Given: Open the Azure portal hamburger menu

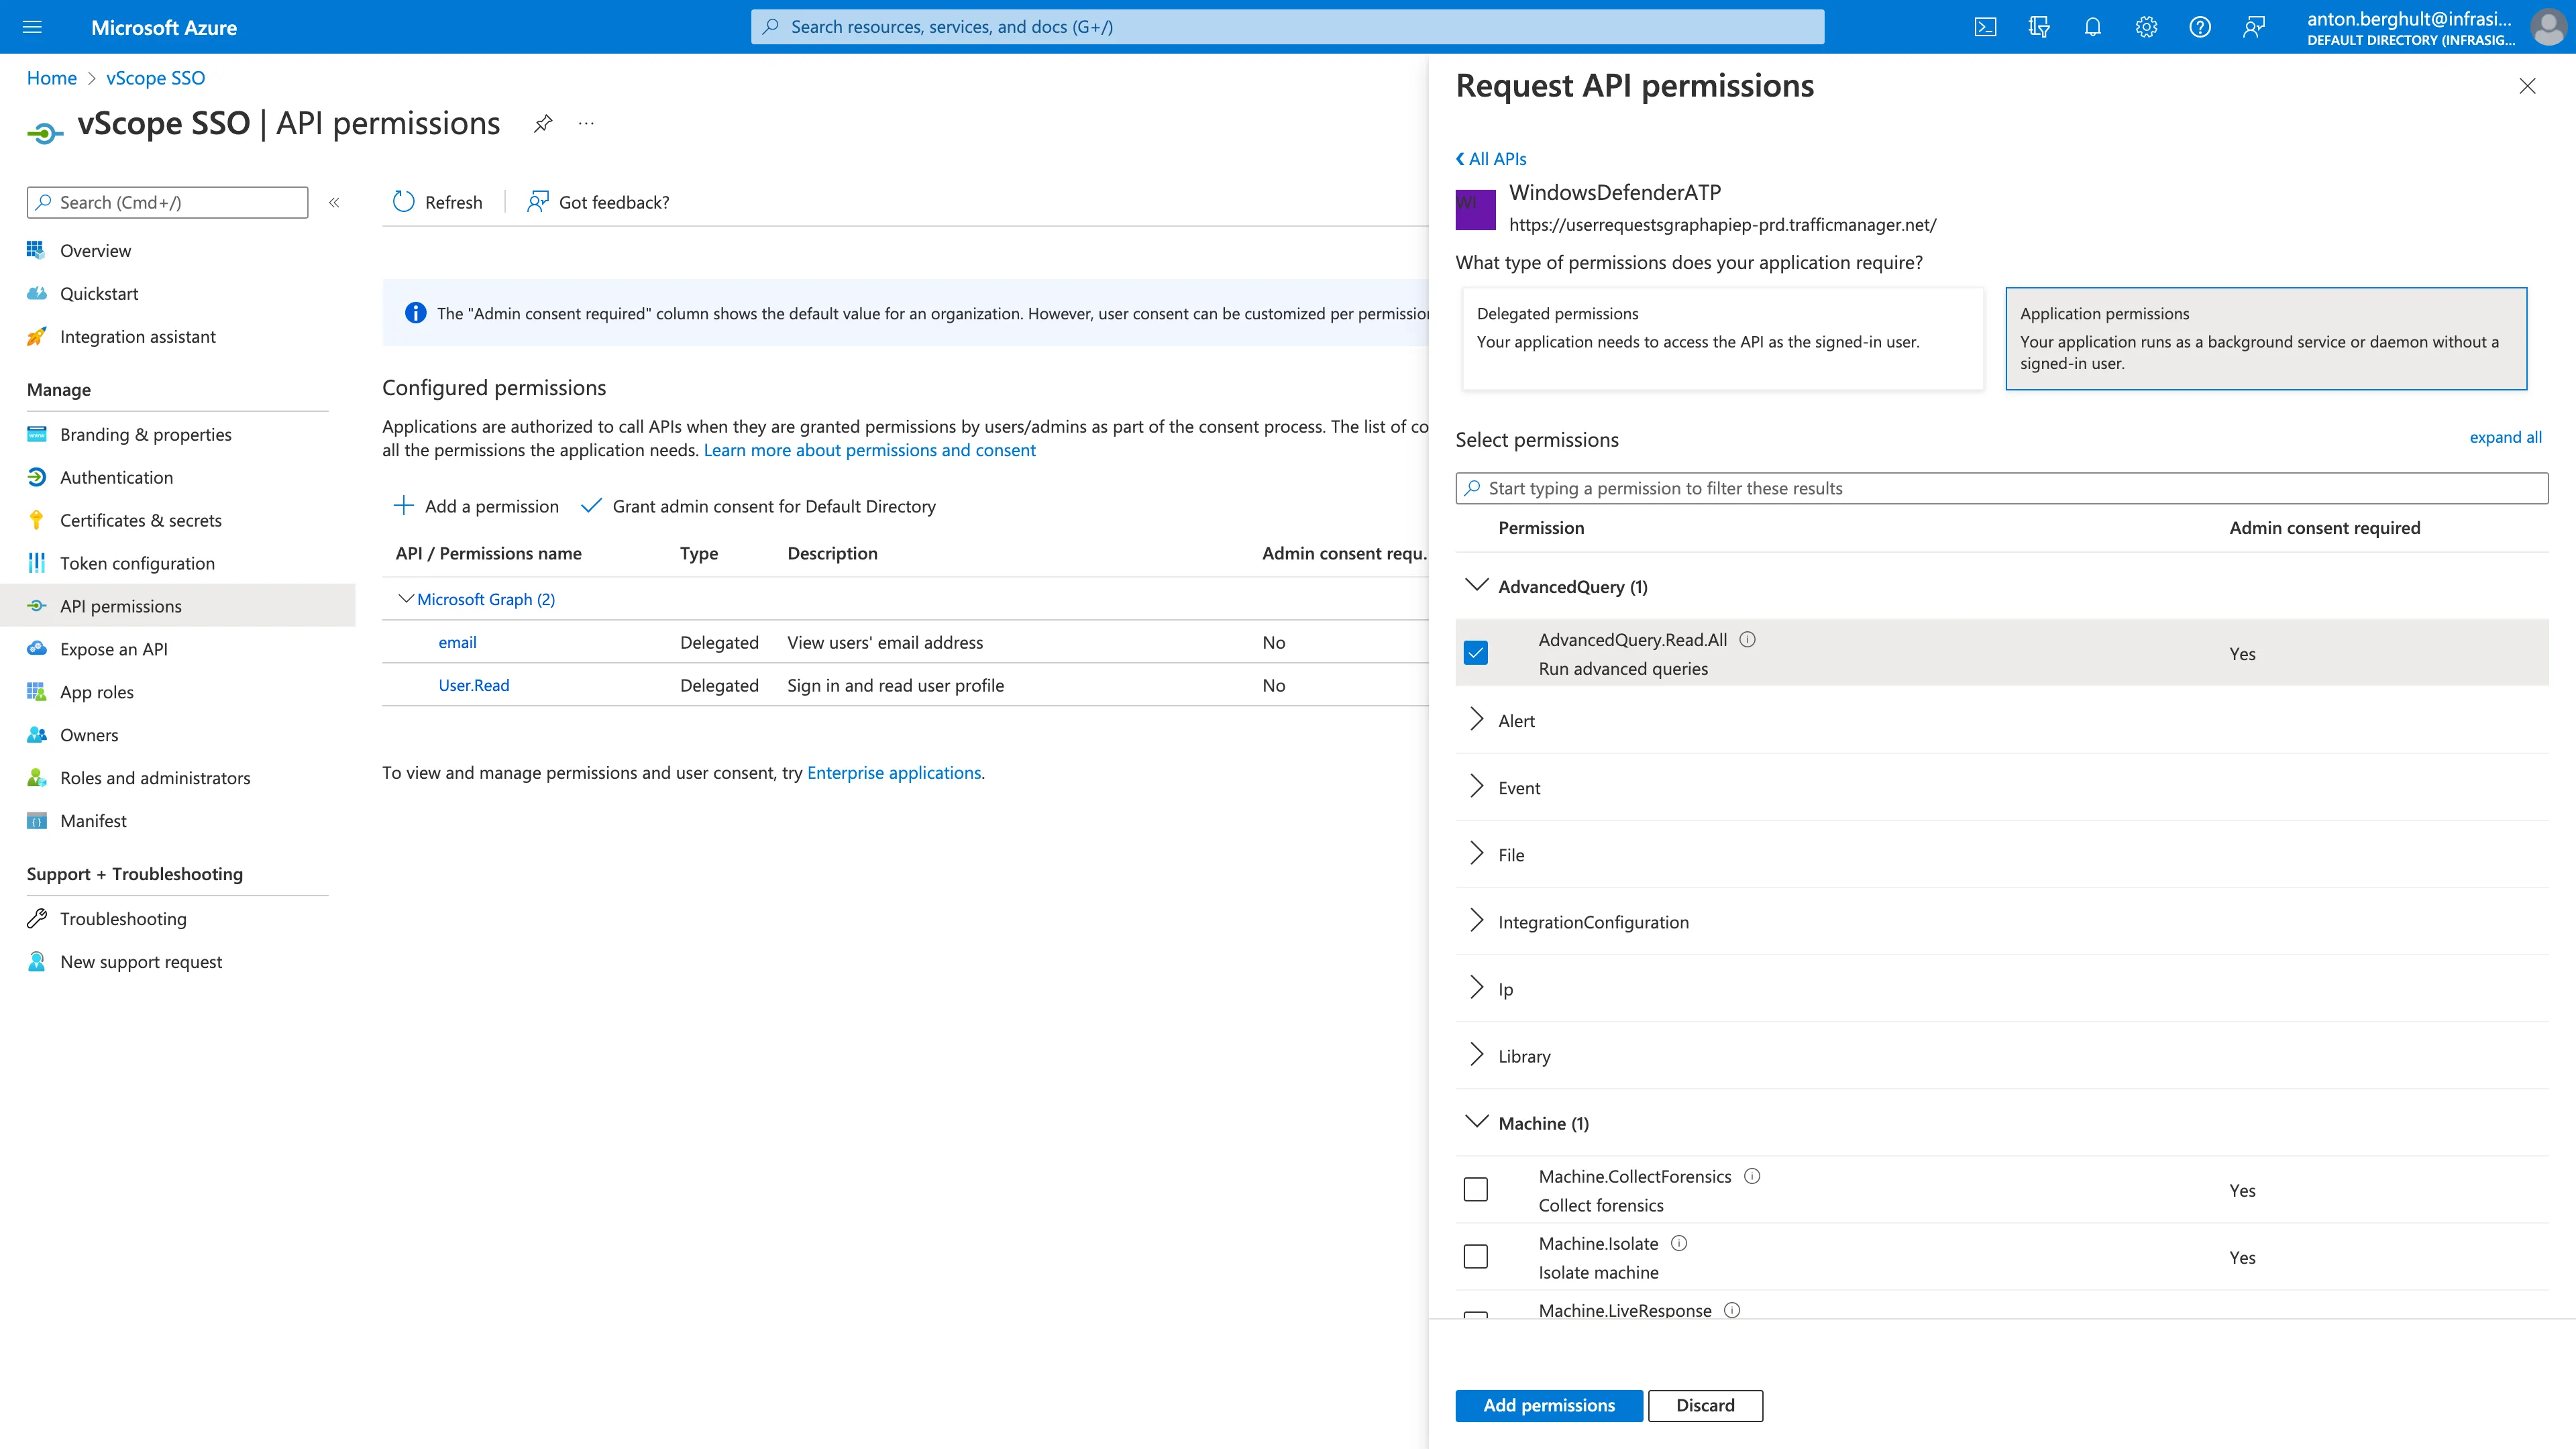Looking at the screenshot, I should pos(32,27).
